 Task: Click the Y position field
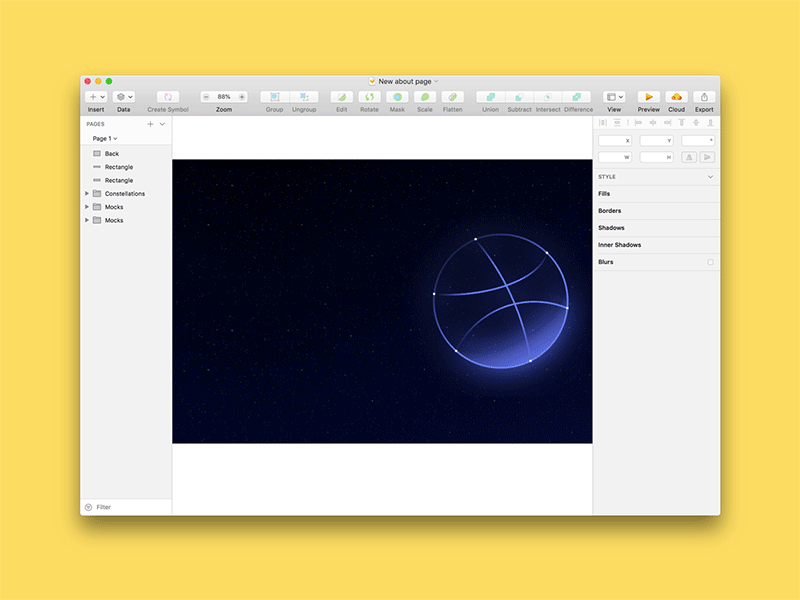coord(657,140)
